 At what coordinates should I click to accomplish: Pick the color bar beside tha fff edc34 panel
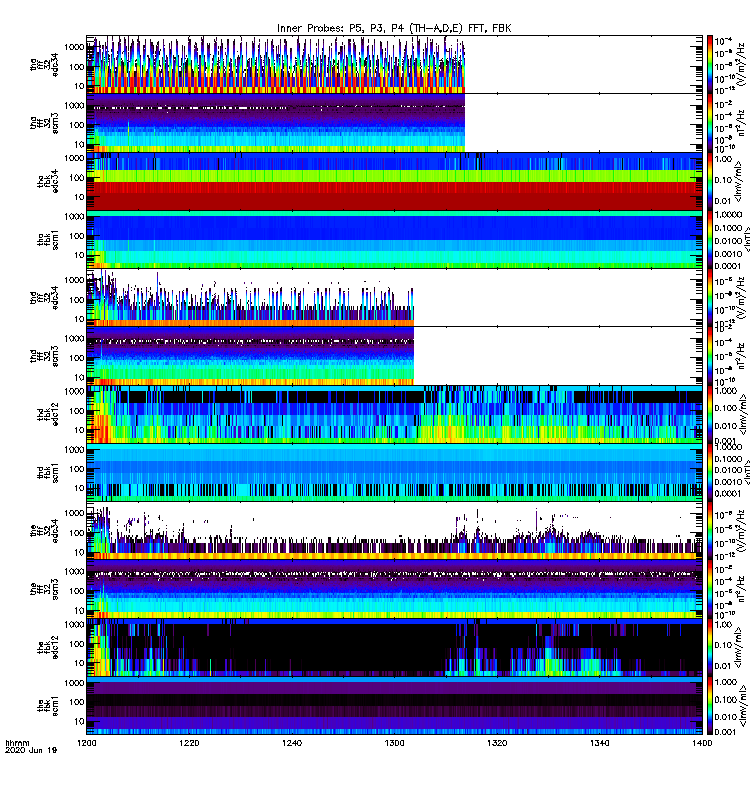point(710,65)
